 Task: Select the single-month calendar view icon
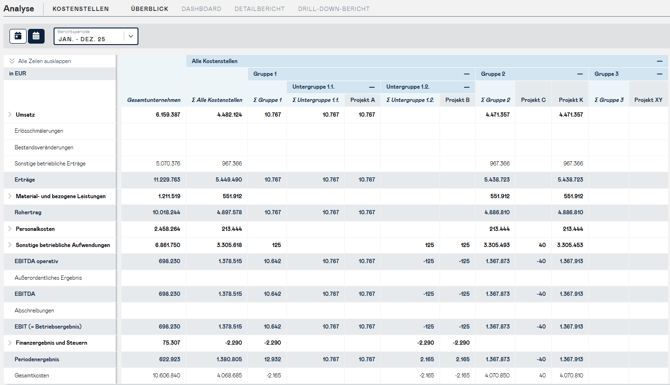coord(18,36)
